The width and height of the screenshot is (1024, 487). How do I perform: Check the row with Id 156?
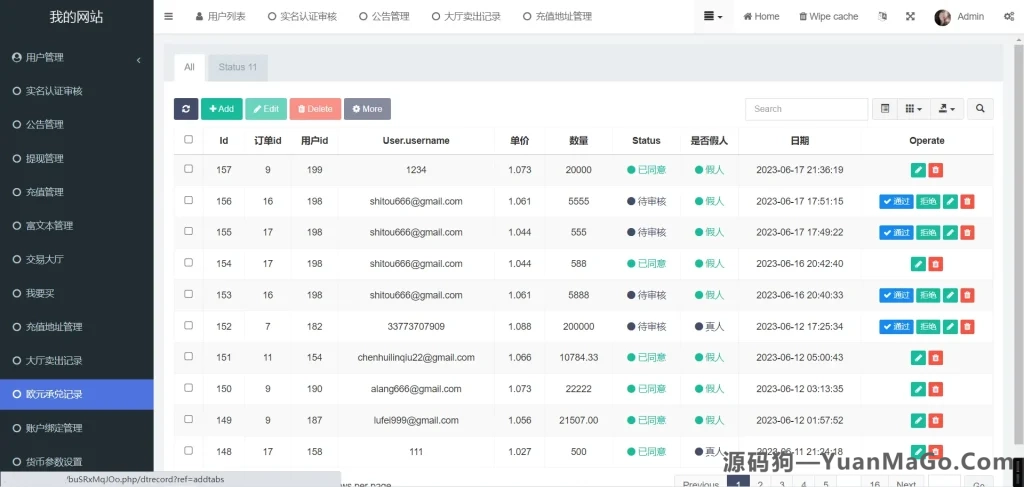189,200
